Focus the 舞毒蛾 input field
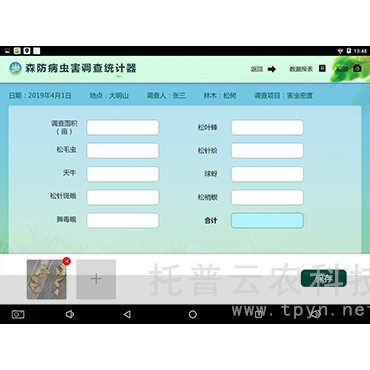 pyautogui.click(x=123, y=220)
